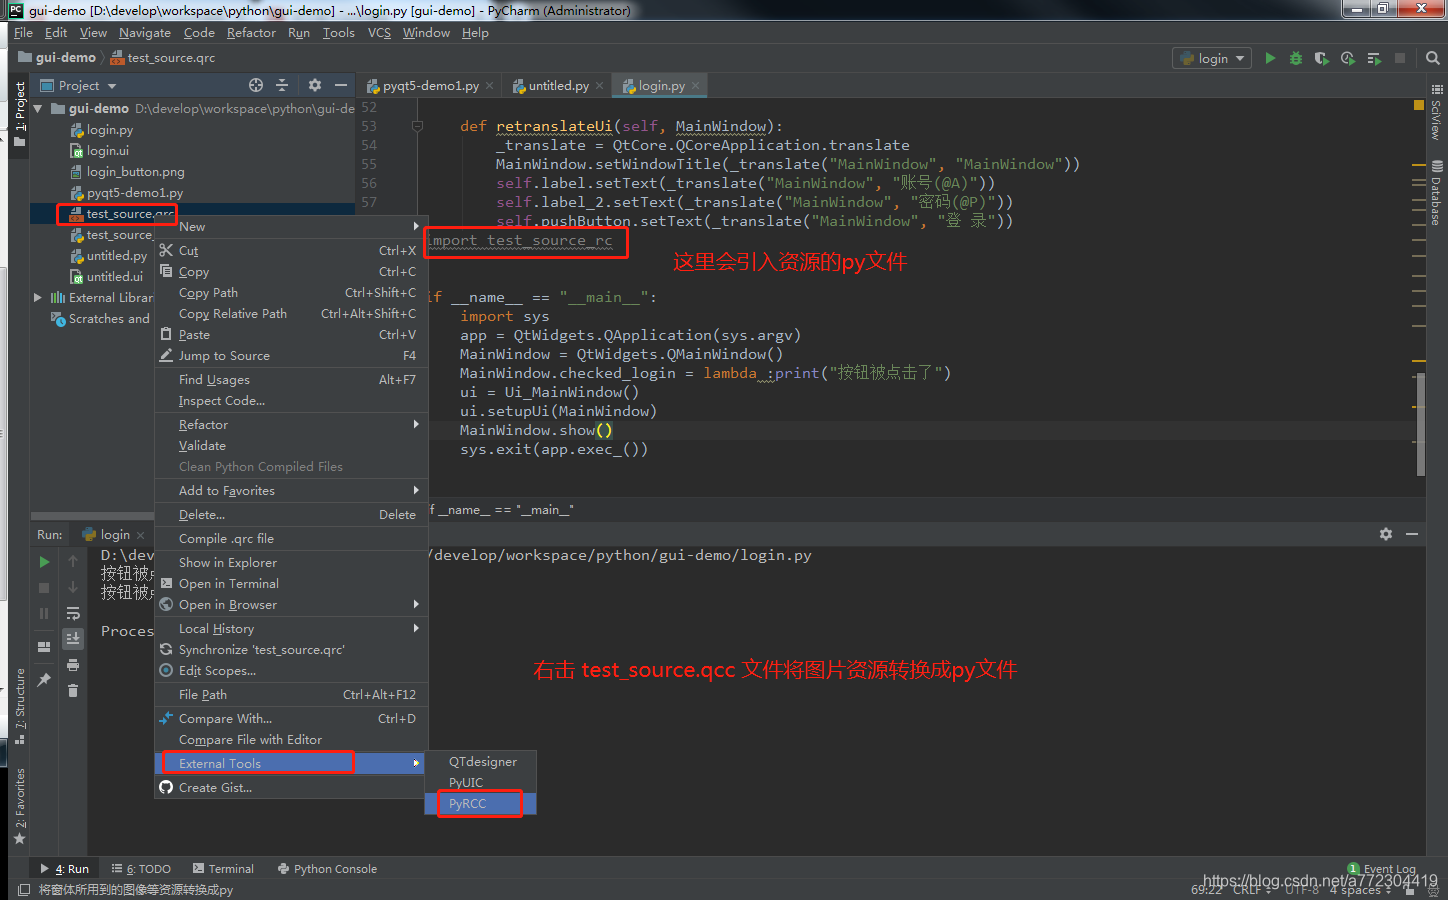Fold the retranslateUi method in gutter

click(417, 126)
